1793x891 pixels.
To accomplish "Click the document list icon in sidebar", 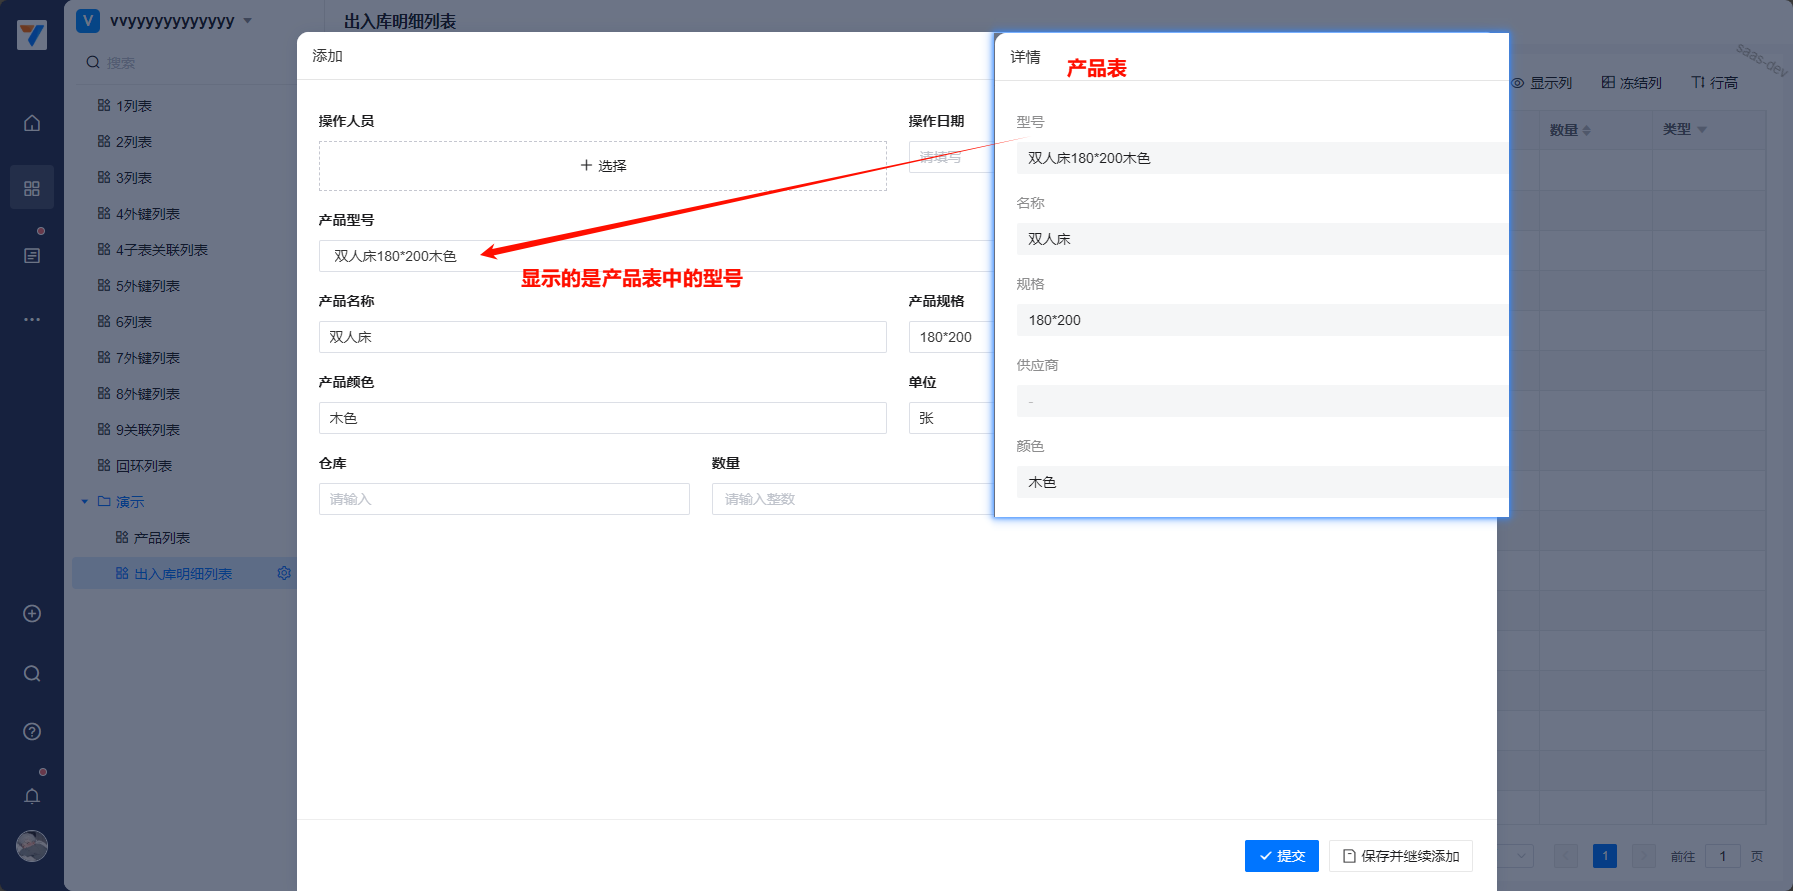I will coord(32,256).
